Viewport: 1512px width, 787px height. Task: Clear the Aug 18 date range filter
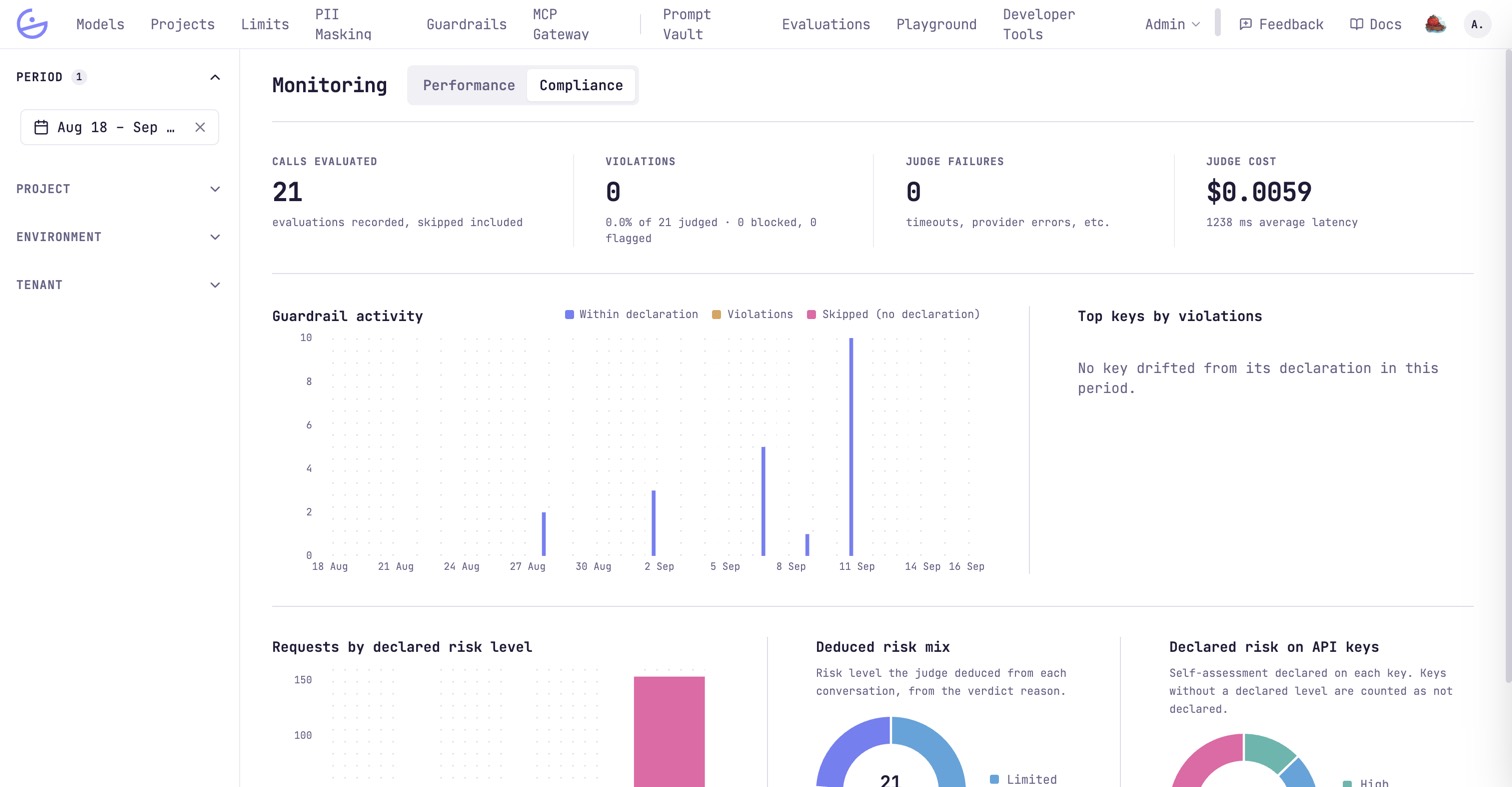[200, 127]
